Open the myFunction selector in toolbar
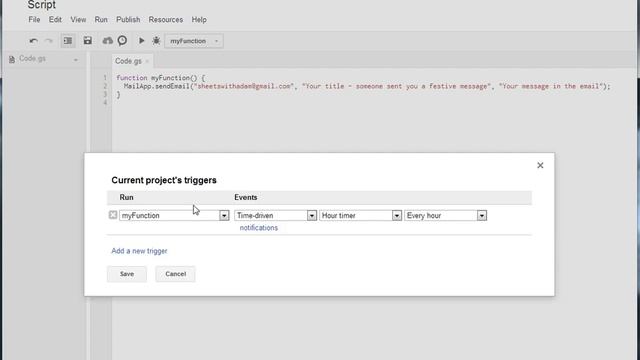 pyautogui.click(x=194, y=41)
